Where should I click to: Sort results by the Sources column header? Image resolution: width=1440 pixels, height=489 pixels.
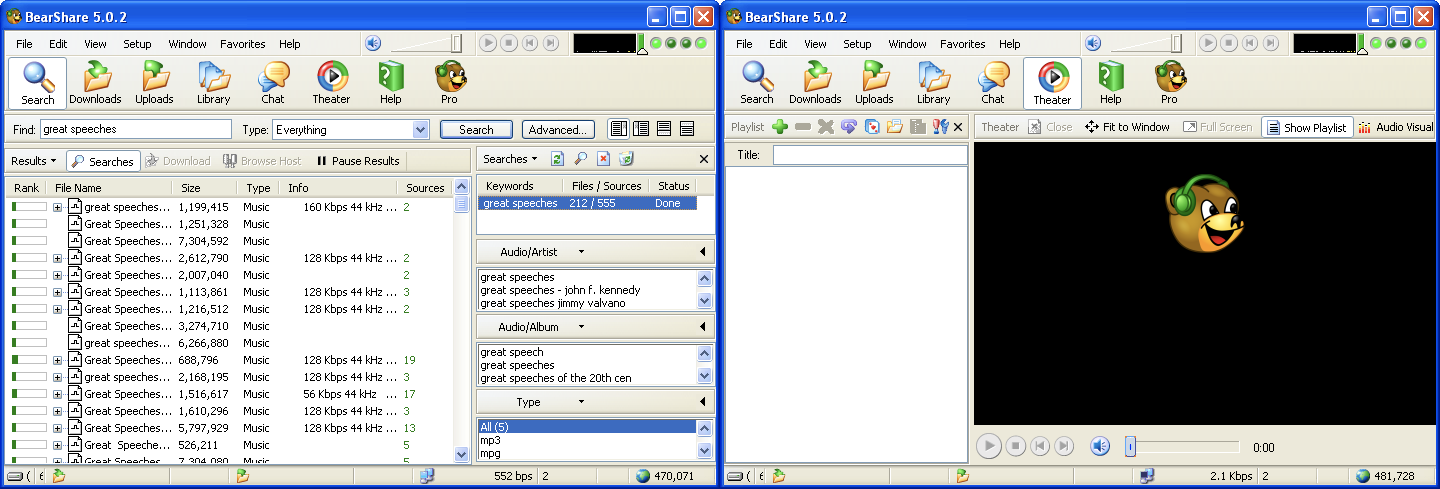tap(425, 188)
